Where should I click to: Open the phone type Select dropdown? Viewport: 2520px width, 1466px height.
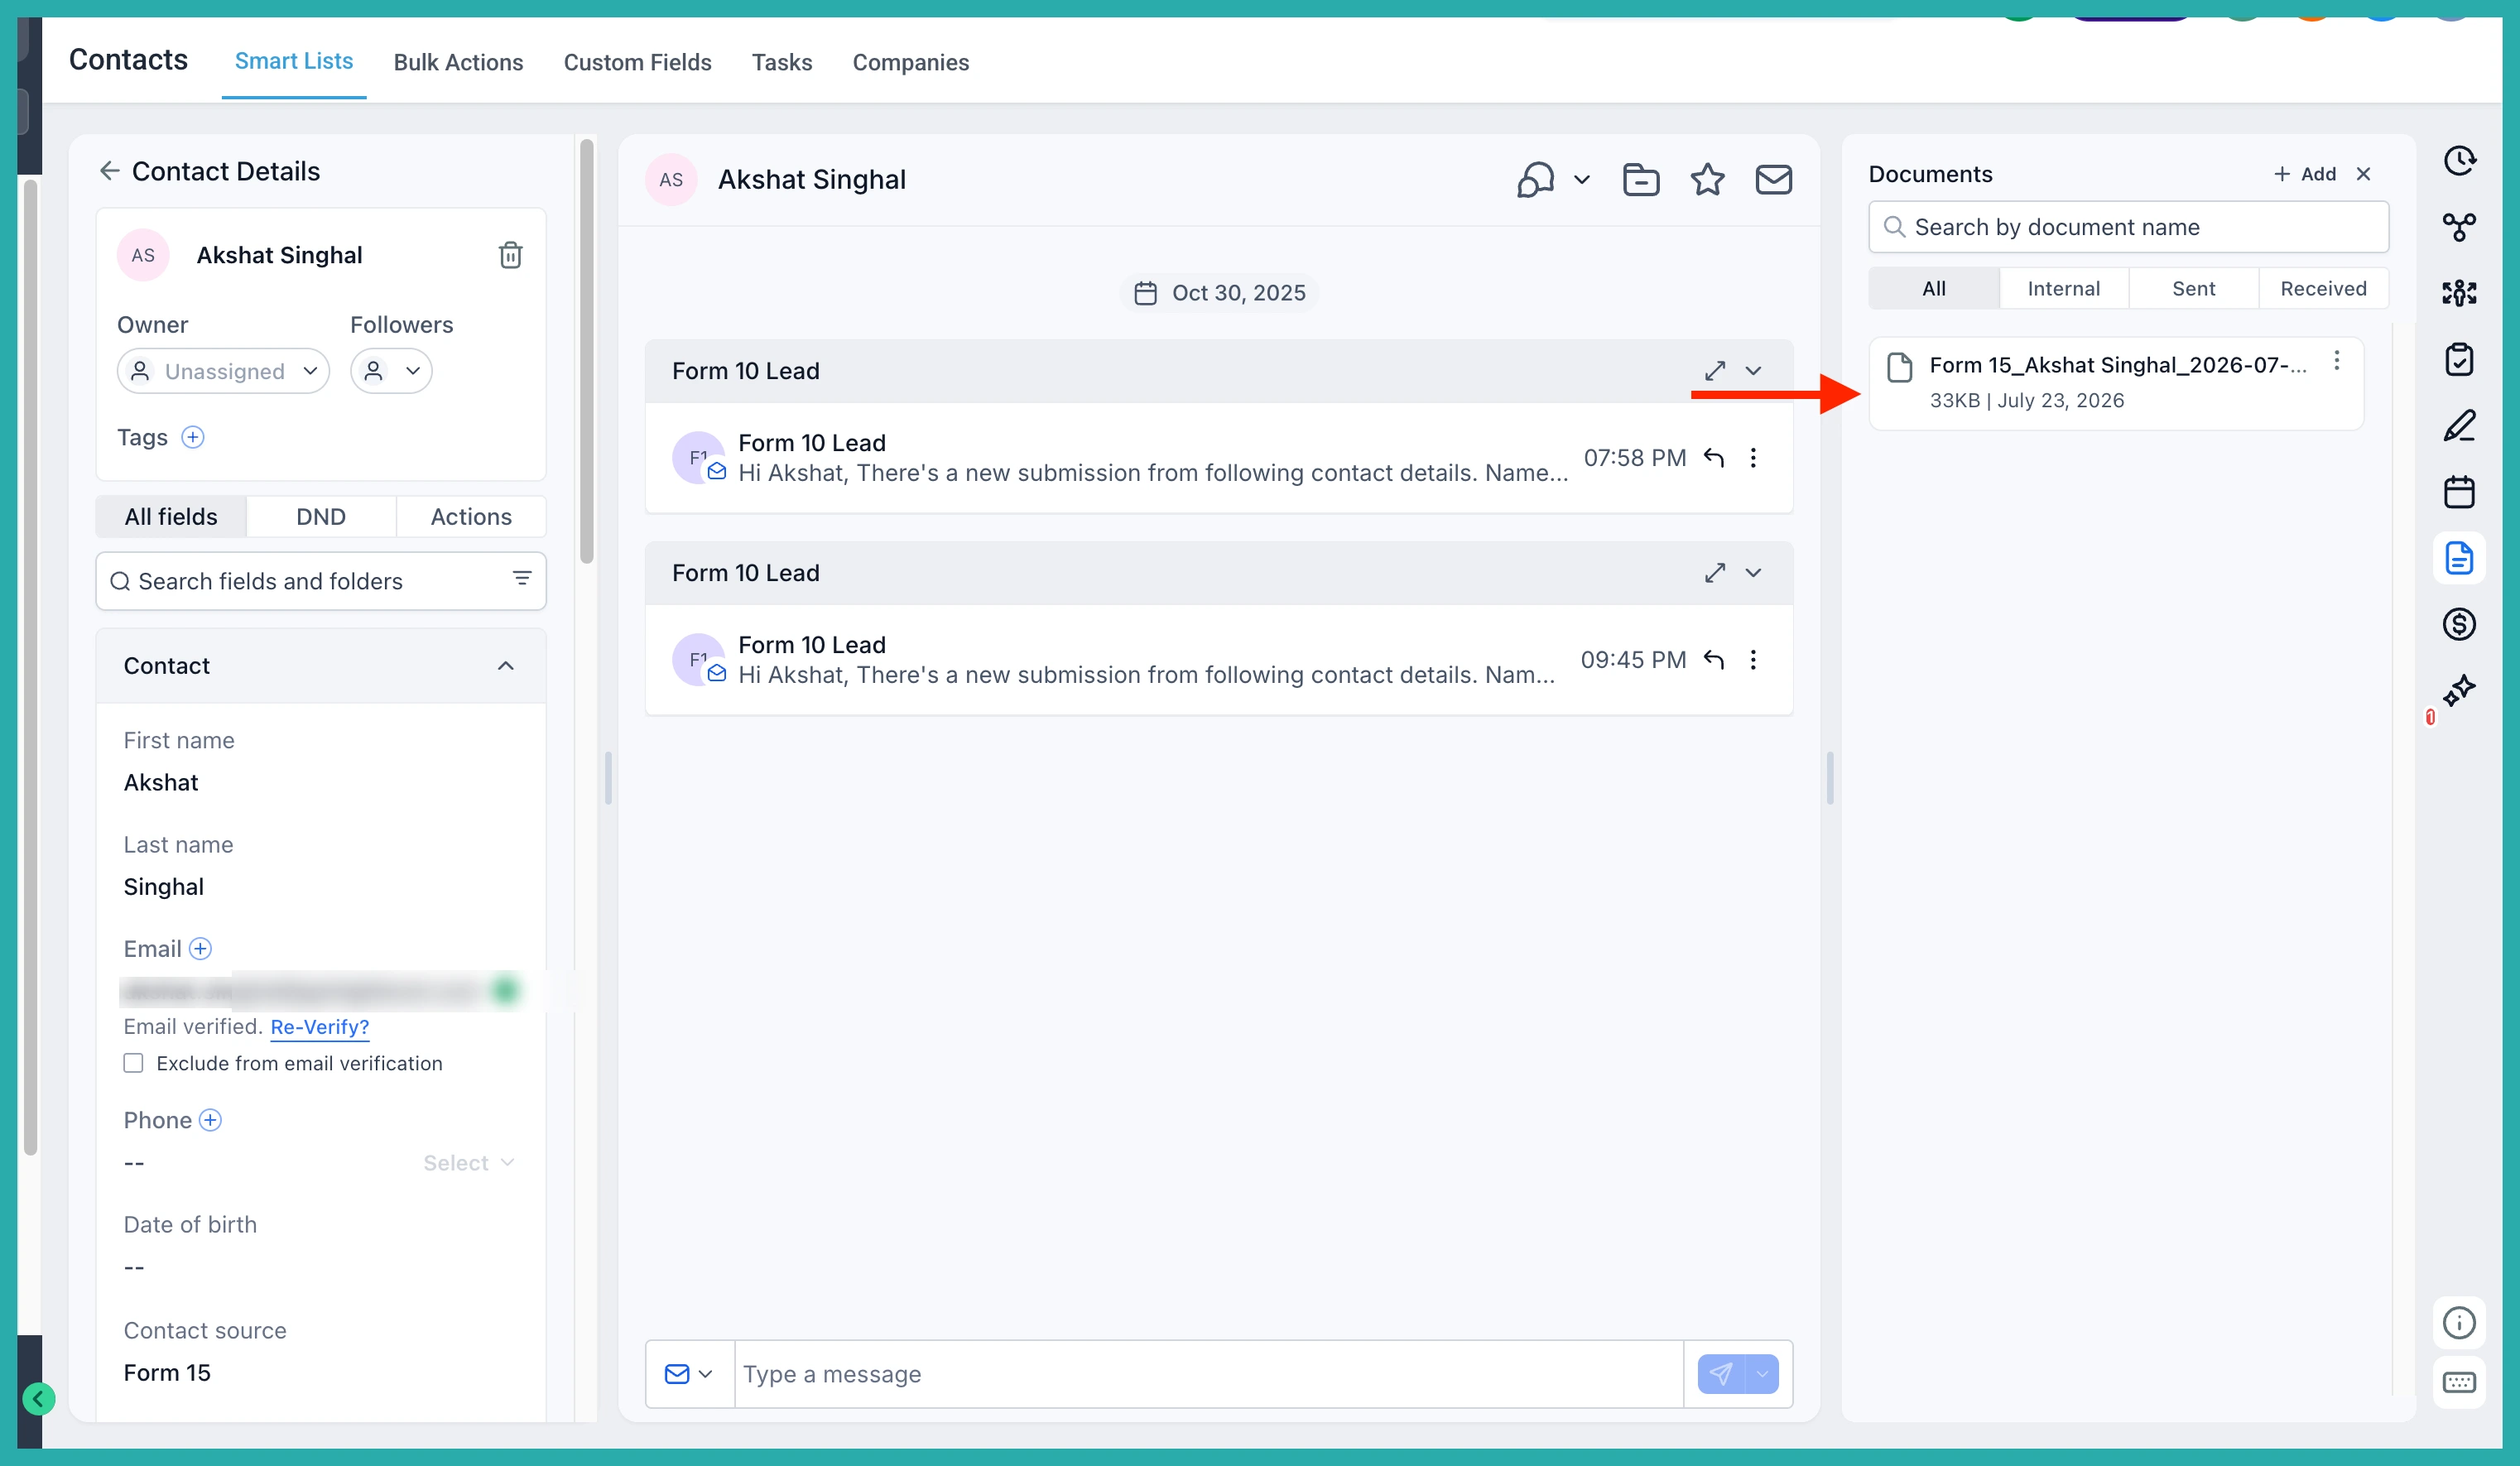click(x=468, y=1162)
